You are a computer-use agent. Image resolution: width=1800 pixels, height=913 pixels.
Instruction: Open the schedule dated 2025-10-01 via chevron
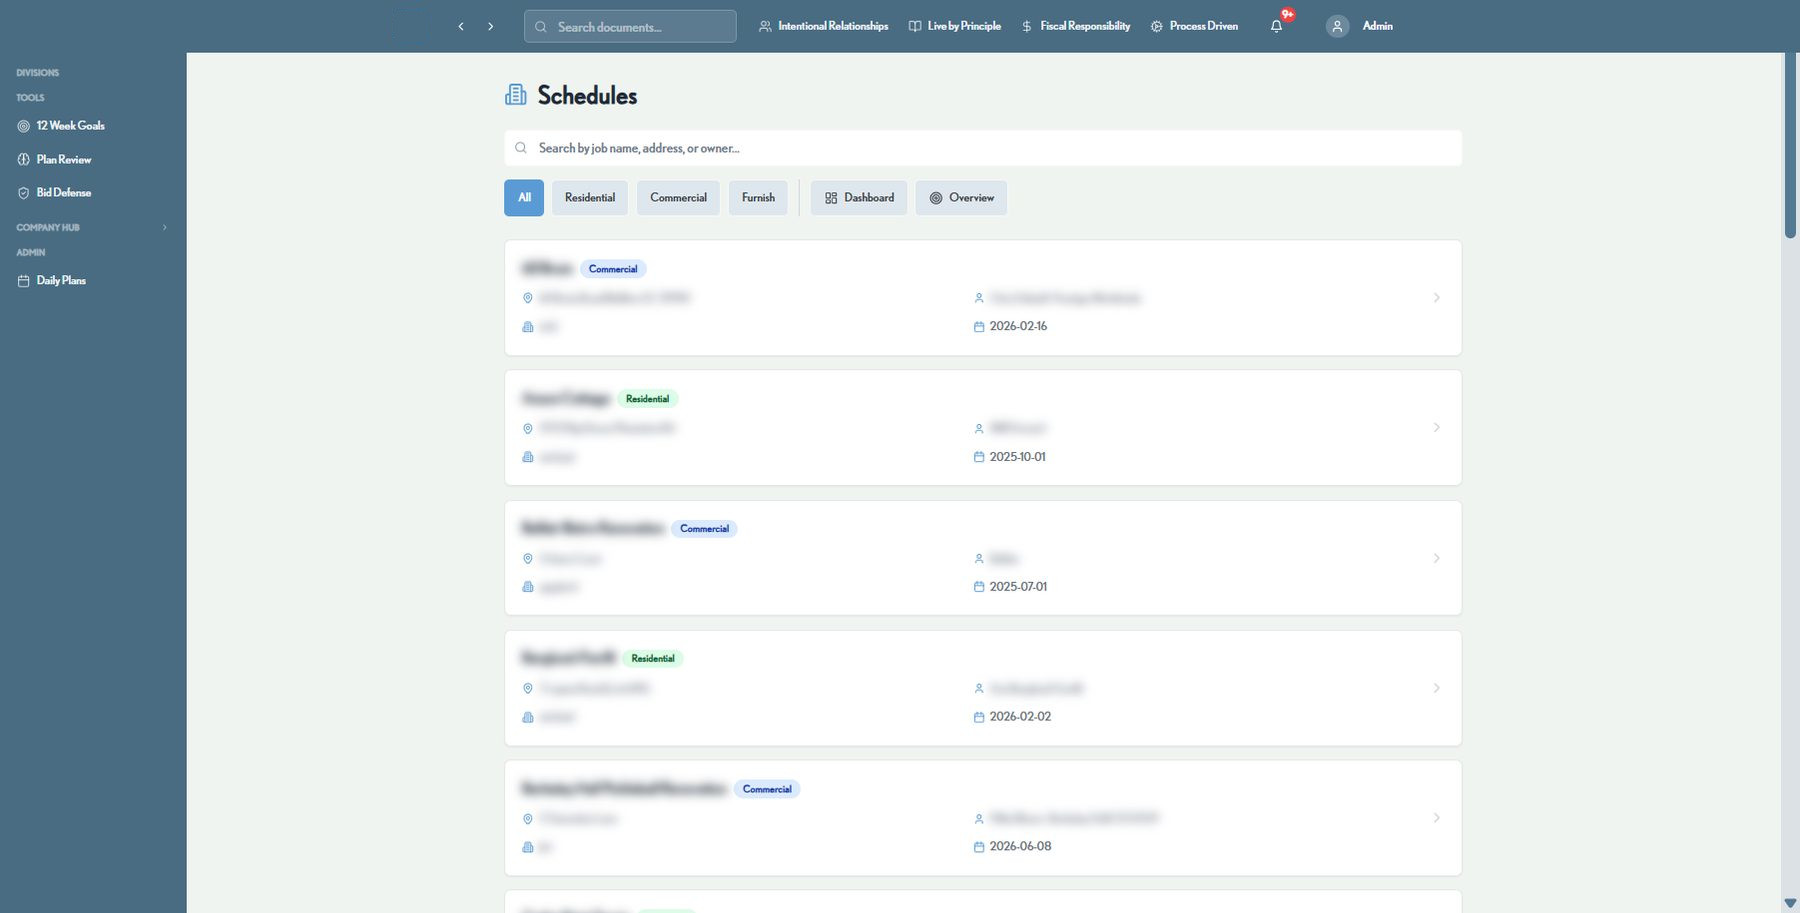(1437, 428)
